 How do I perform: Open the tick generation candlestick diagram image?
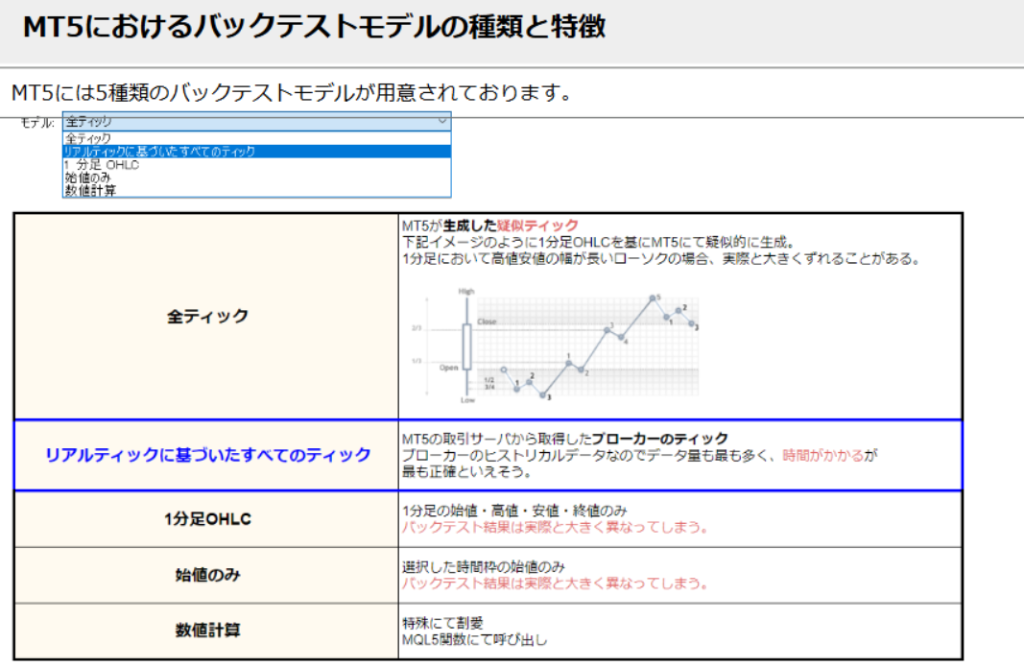(555, 345)
